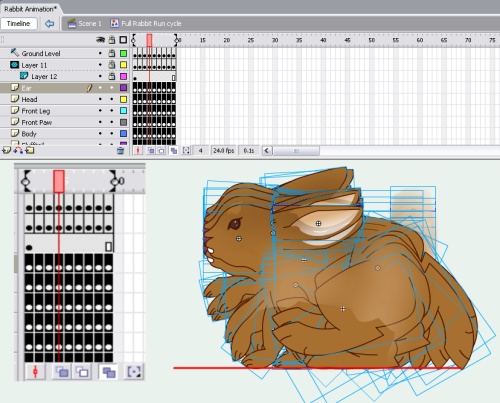Click the green outline swatch of Ground Level
The height and width of the screenshot is (403, 500).
123,53
